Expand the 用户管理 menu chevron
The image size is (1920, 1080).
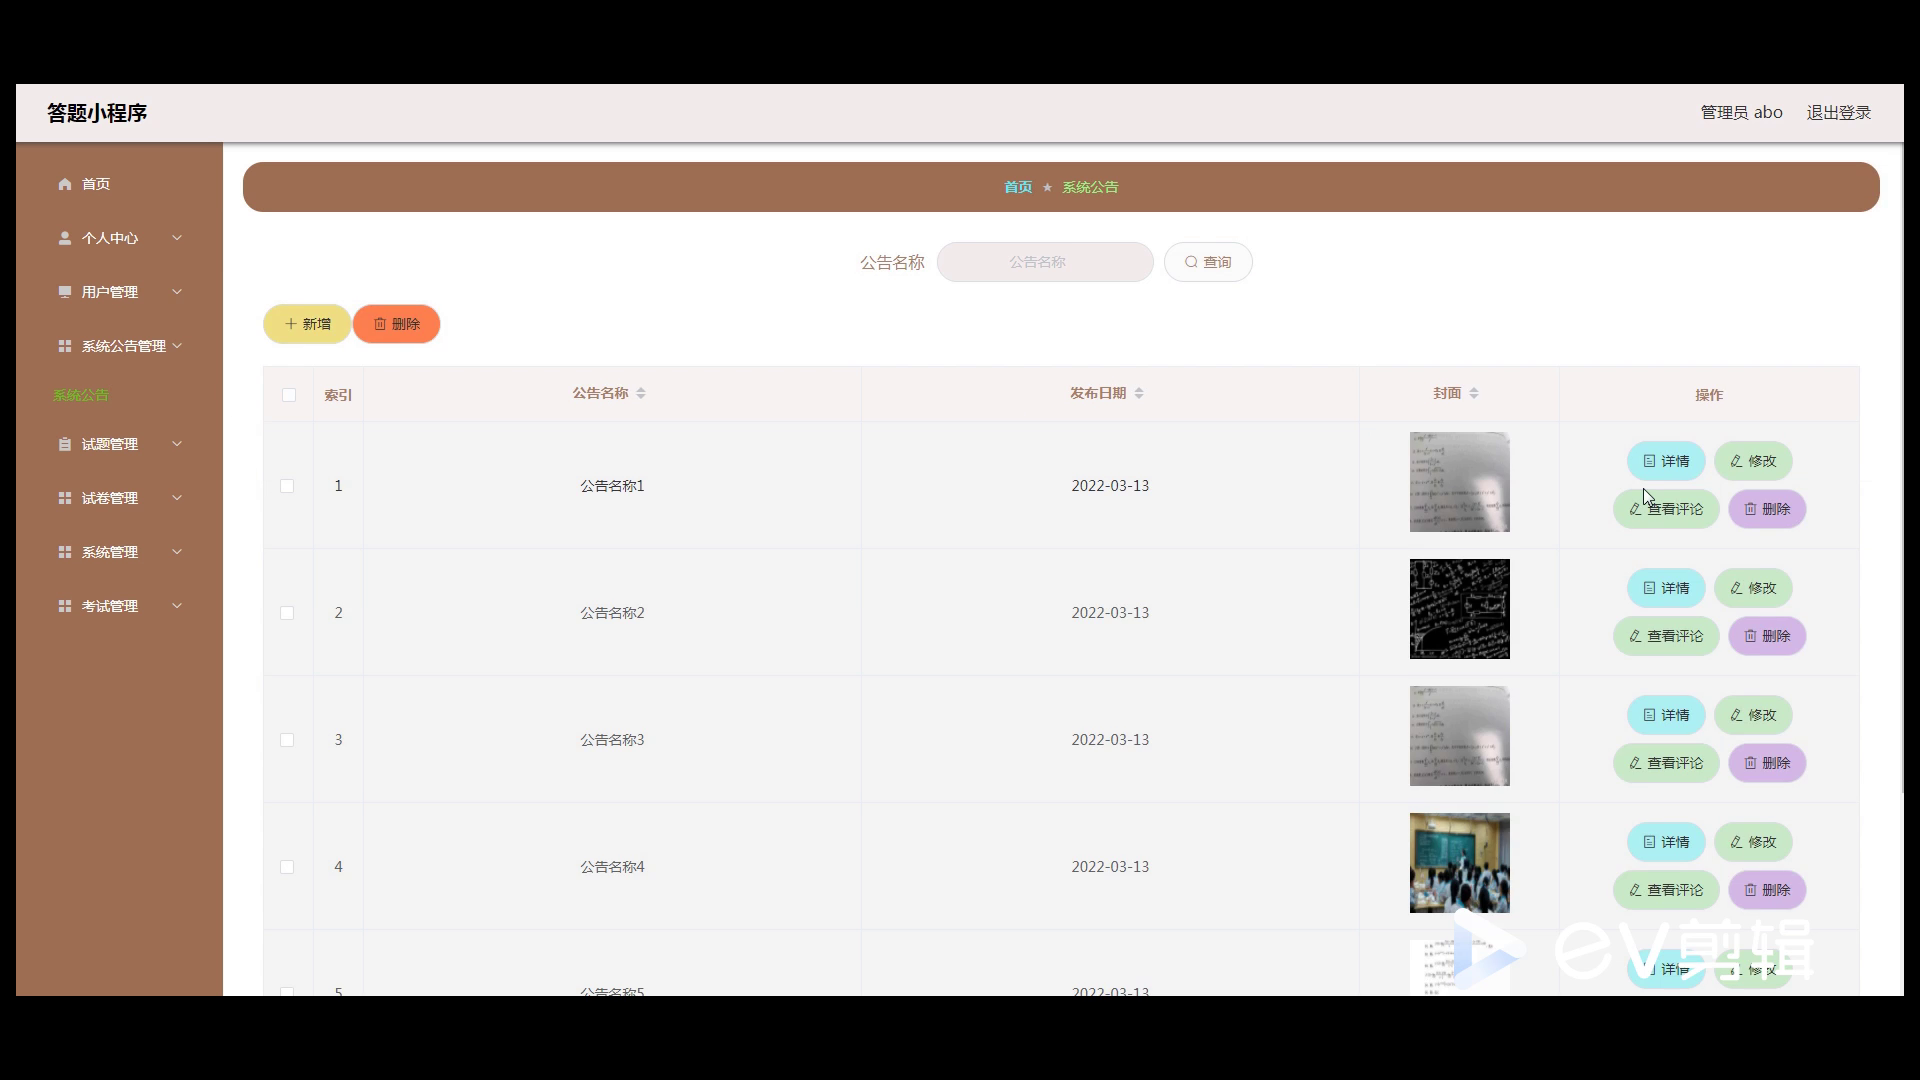(177, 292)
